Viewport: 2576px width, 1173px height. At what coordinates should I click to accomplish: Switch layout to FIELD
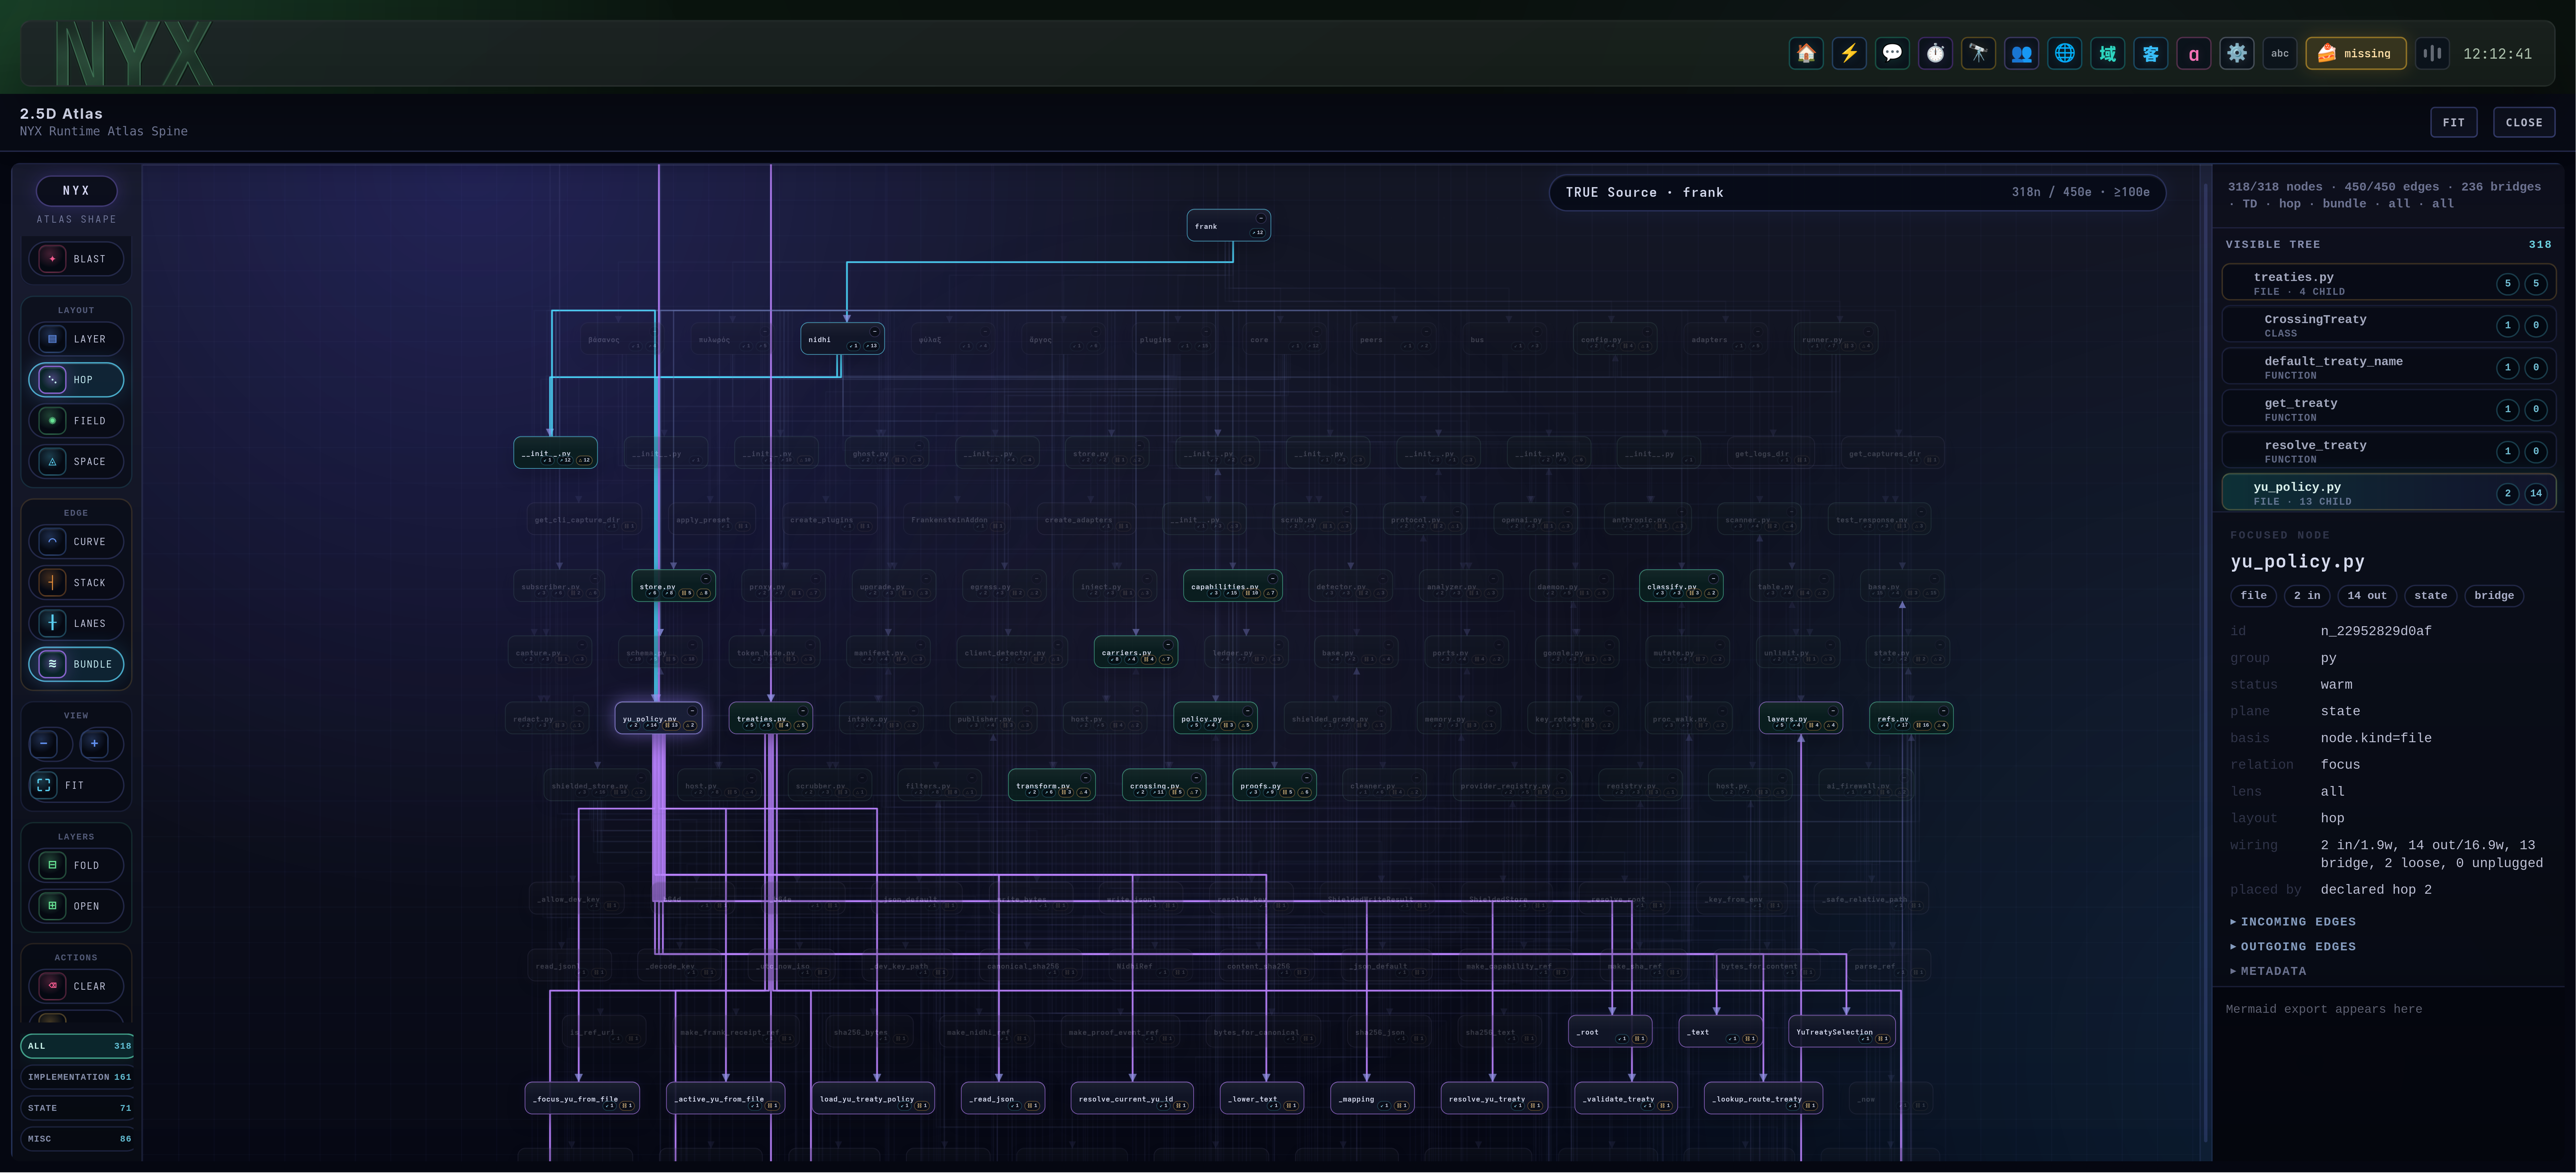[x=76, y=421]
